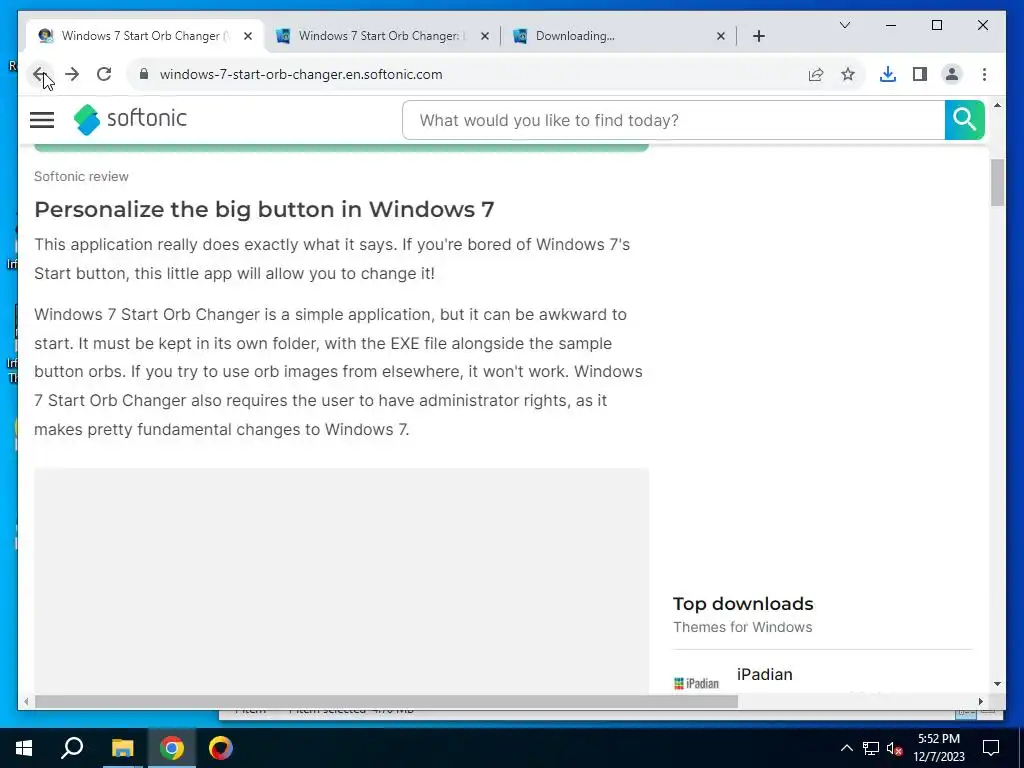Toggle Chrome side panel
Image resolution: width=1024 pixels, height=768 pixels.
[x=920, y=74]
